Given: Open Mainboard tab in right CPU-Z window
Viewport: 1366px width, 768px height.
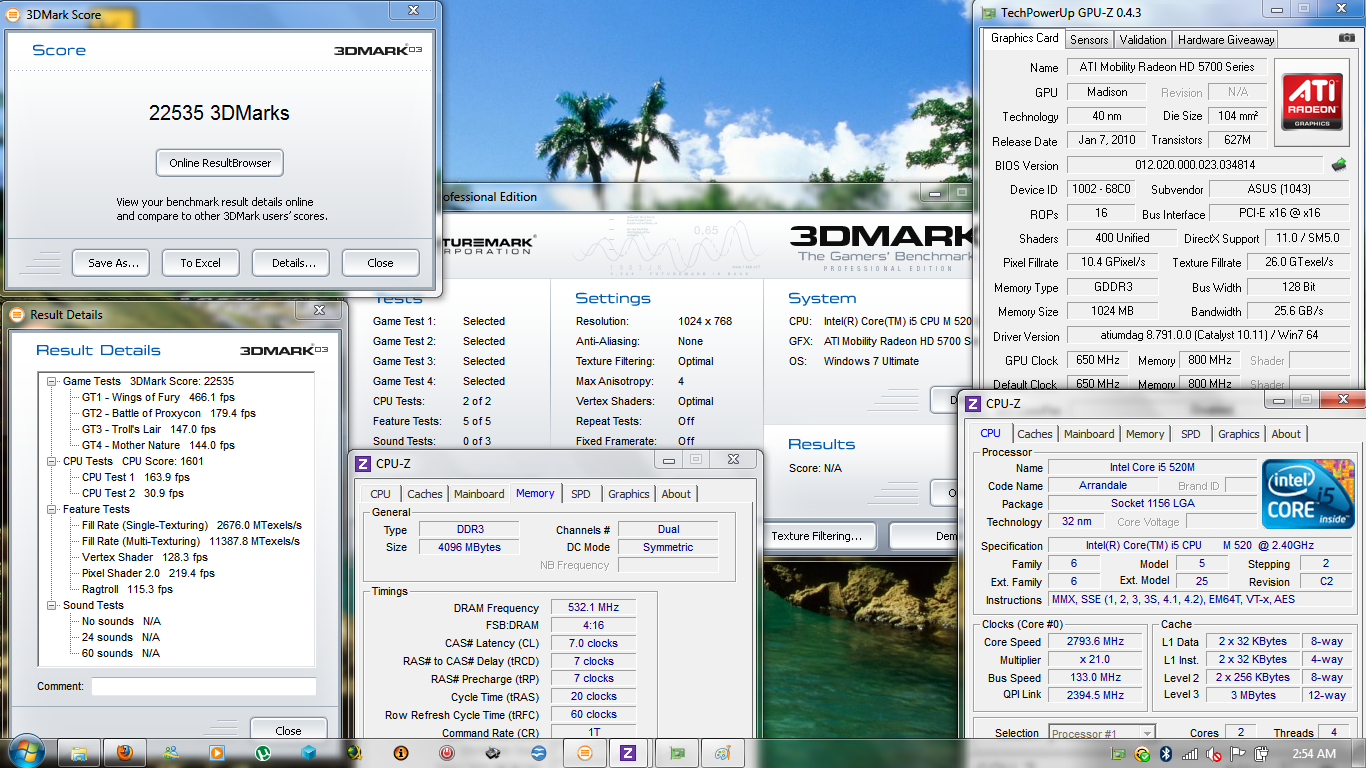Looking at the screenshot, I should 1089,434.
